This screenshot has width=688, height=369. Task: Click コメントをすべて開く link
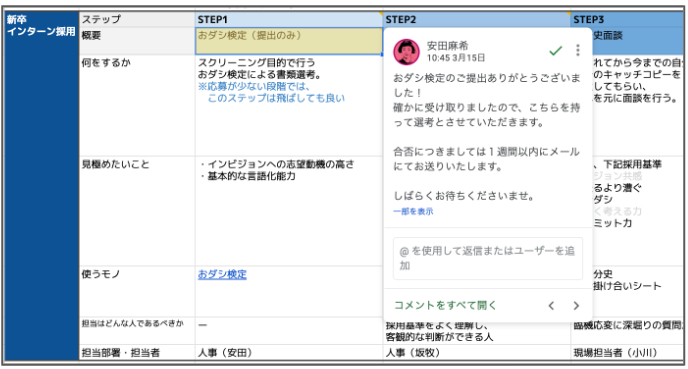[445, 305]
